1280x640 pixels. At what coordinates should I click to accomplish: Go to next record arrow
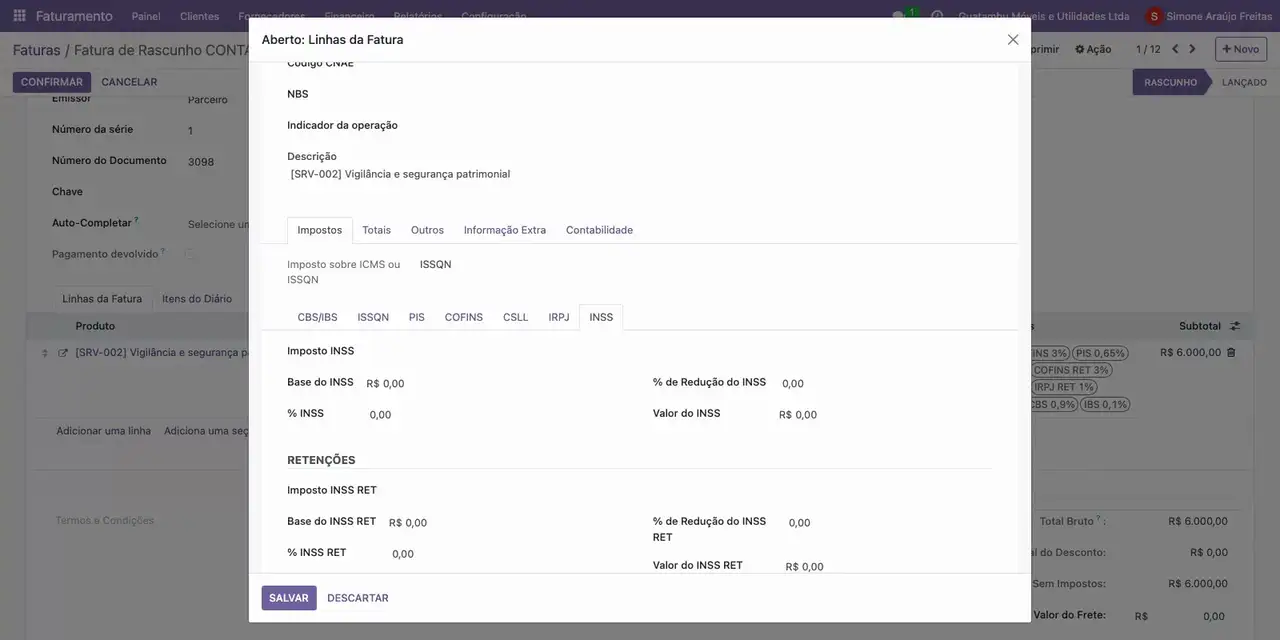click(x=1192, y=49)
